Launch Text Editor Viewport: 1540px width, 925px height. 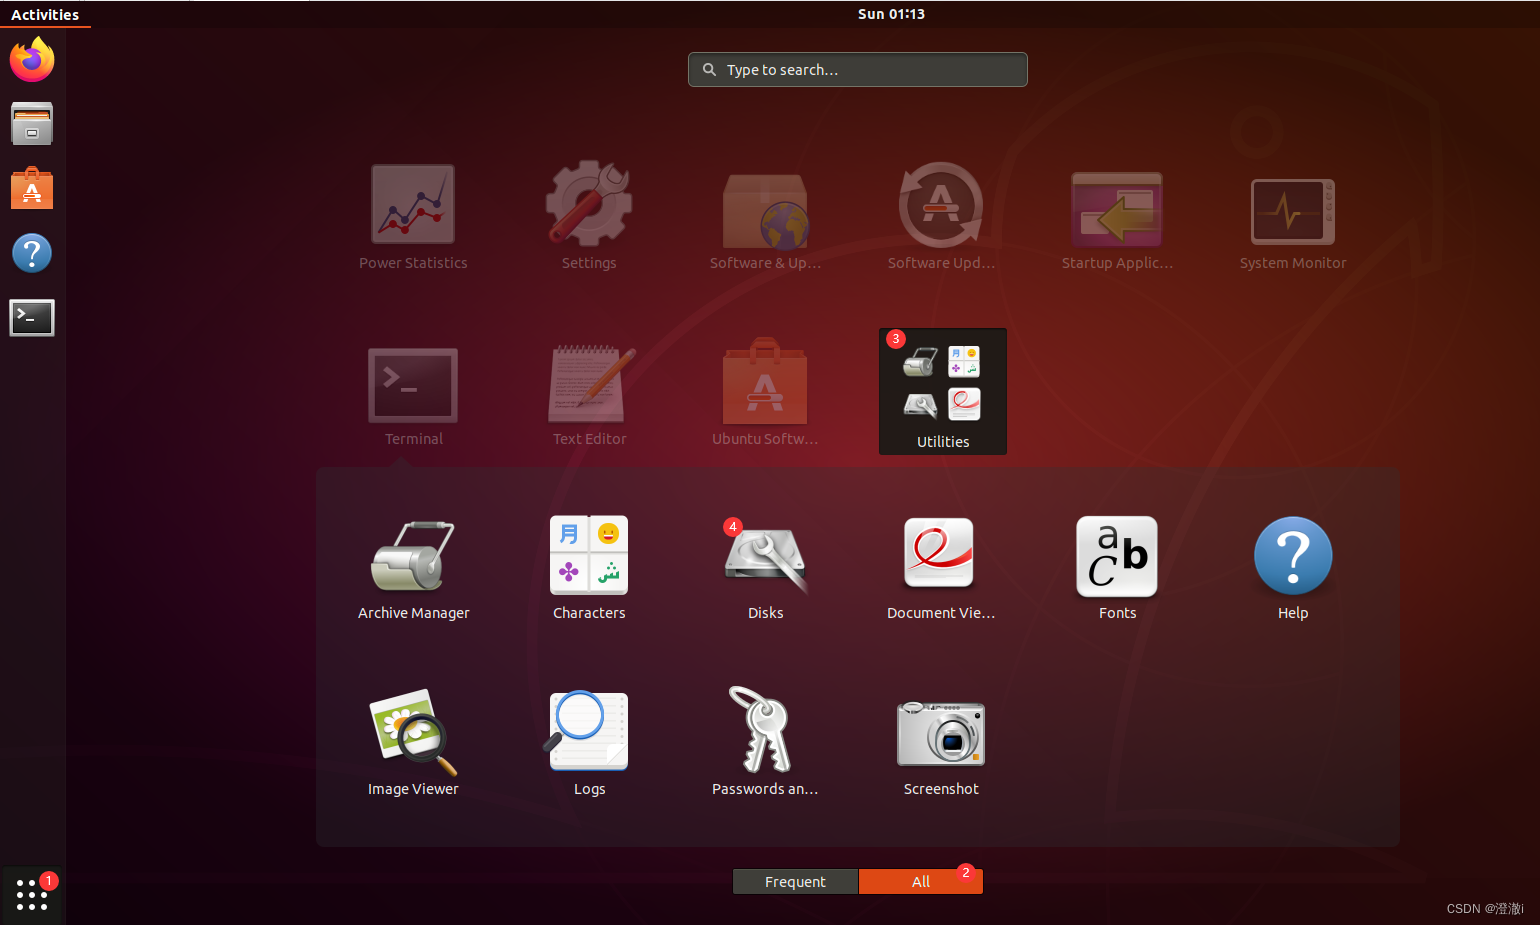tap(589, 395)
